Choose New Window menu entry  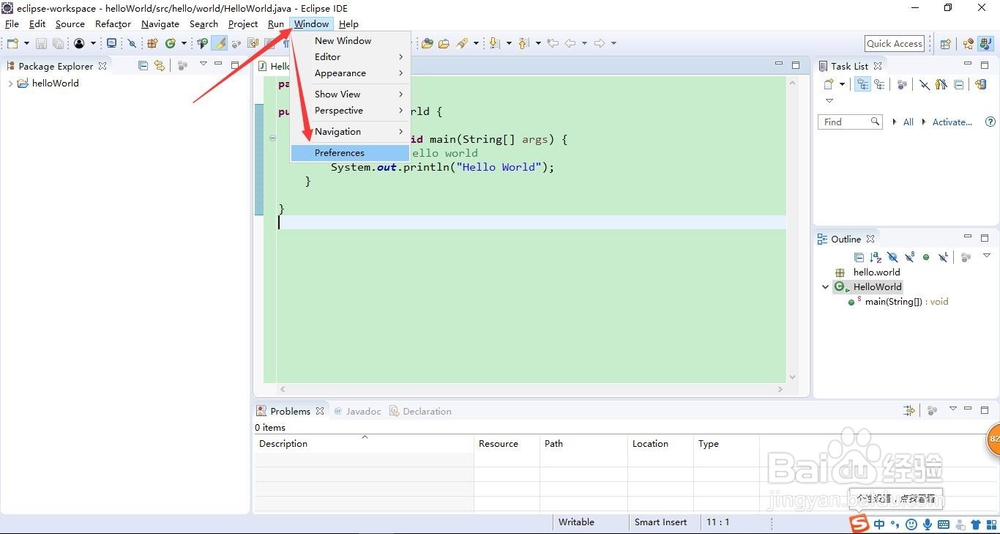click(349, 40)
